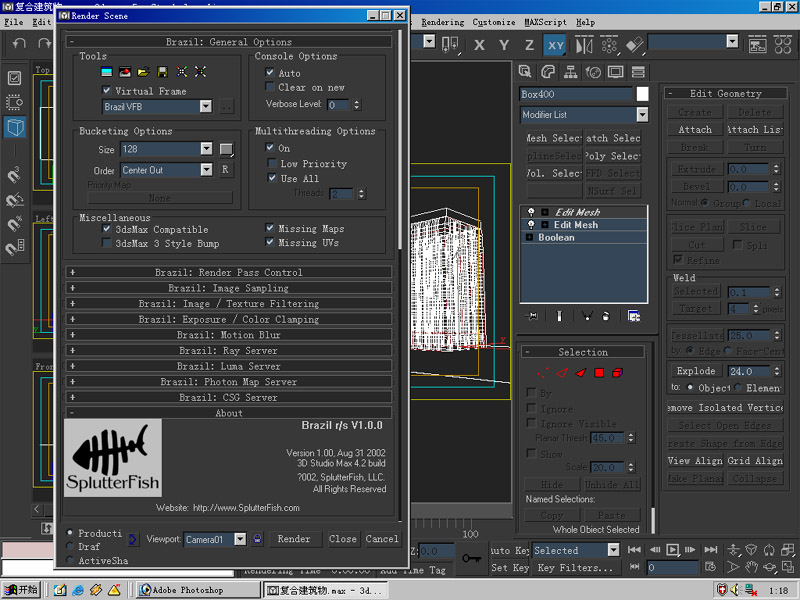This screenshot has height=600, width=800.
Task: Open the Brazil VFB dropdown
Action: coord(206,106)
